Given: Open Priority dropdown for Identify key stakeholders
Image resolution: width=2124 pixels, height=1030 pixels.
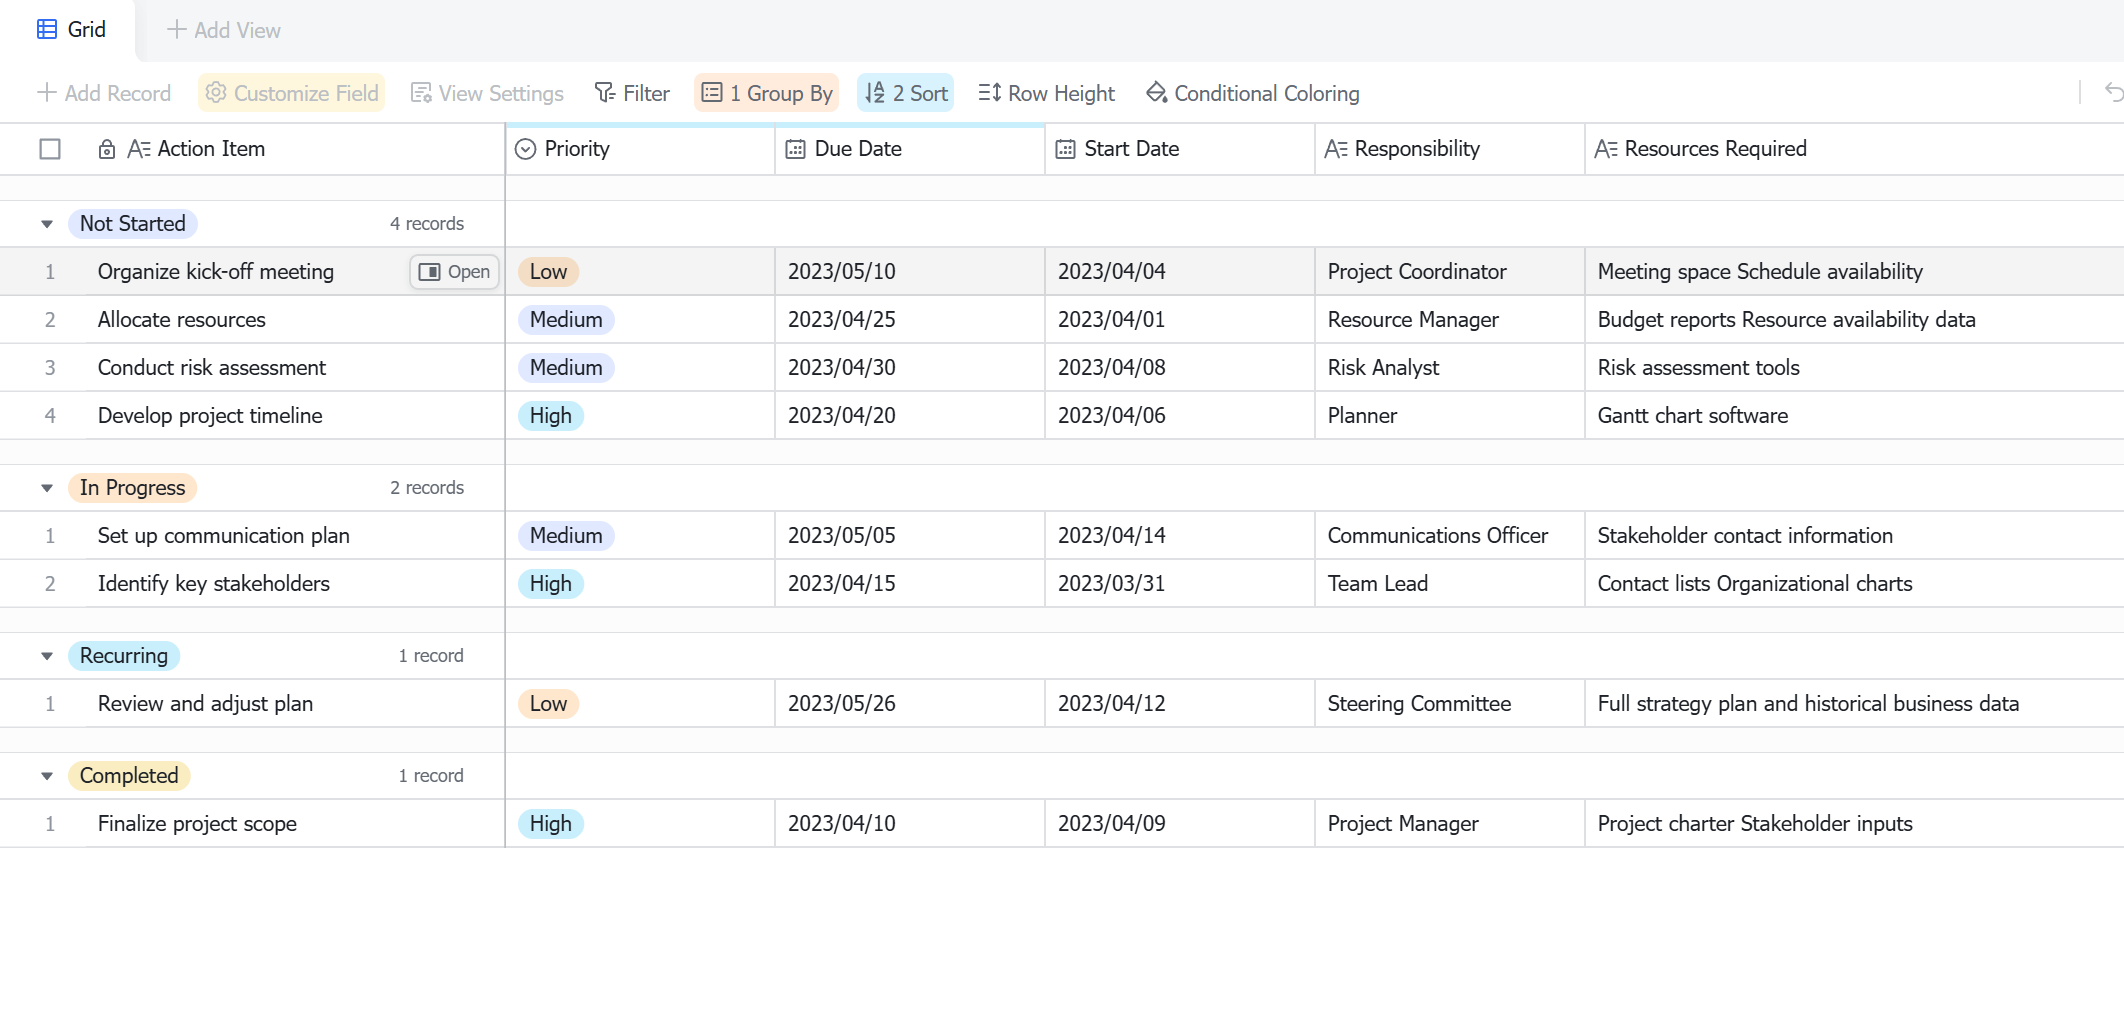Looking at the screenshot, I should click(640, 584).
